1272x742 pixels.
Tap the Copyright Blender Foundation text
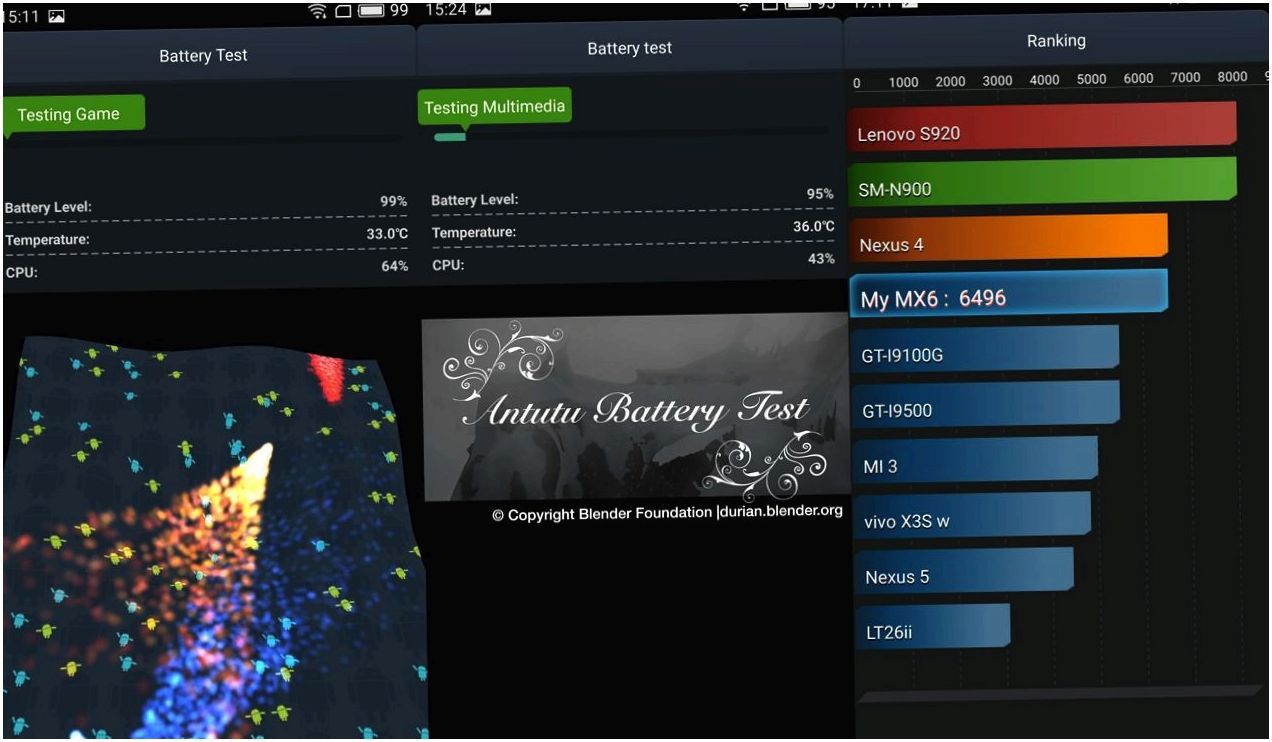coord(667,513)
